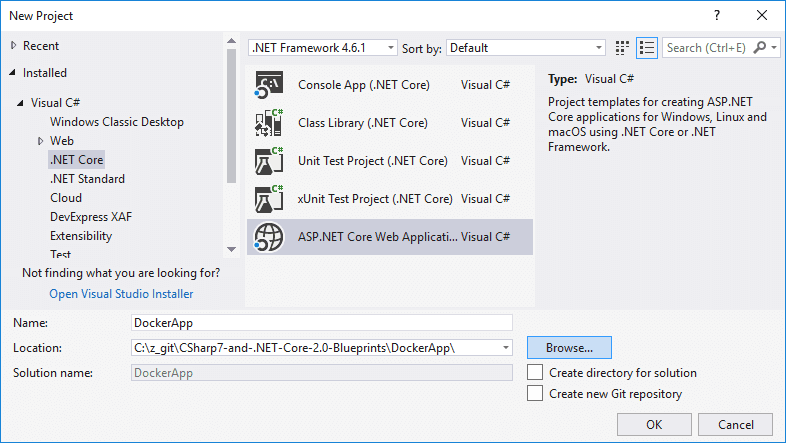The width and height of the screenshot is (786, 443).
Task: Click the Unit Test Project (.NET Core) icon
Action: [x=269, y=161]
